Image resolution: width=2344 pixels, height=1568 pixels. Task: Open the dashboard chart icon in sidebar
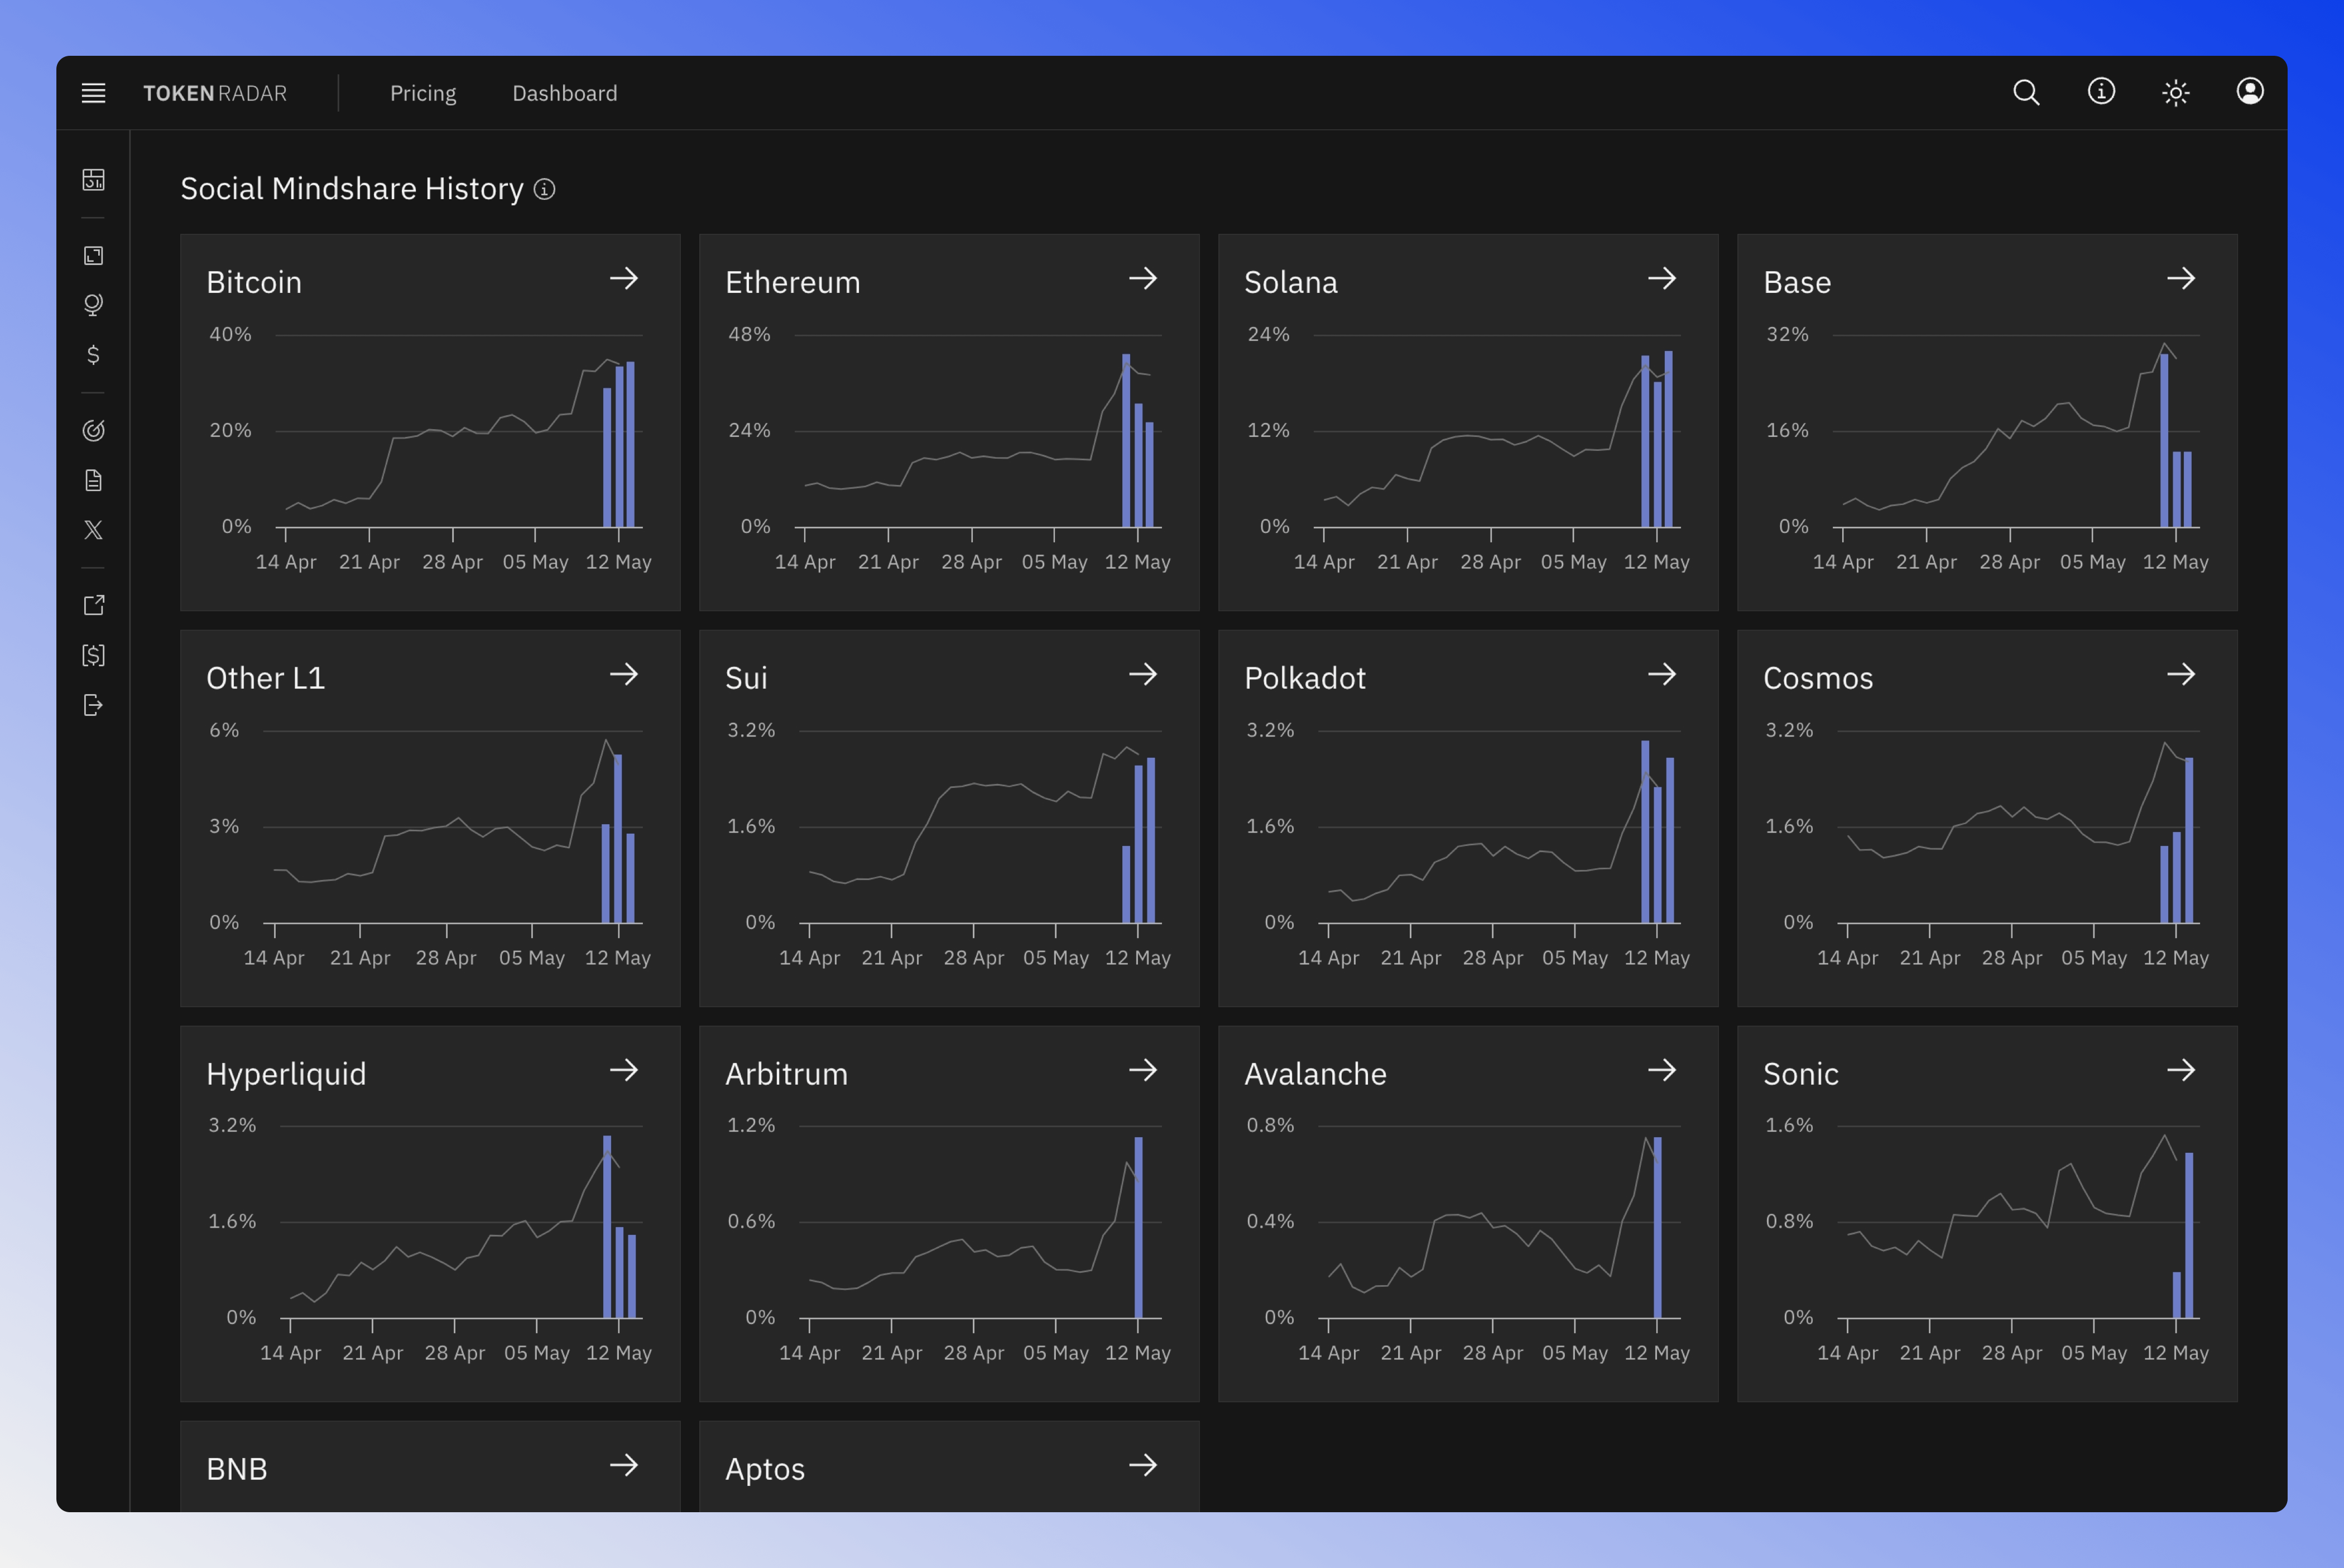coord(93,180)
